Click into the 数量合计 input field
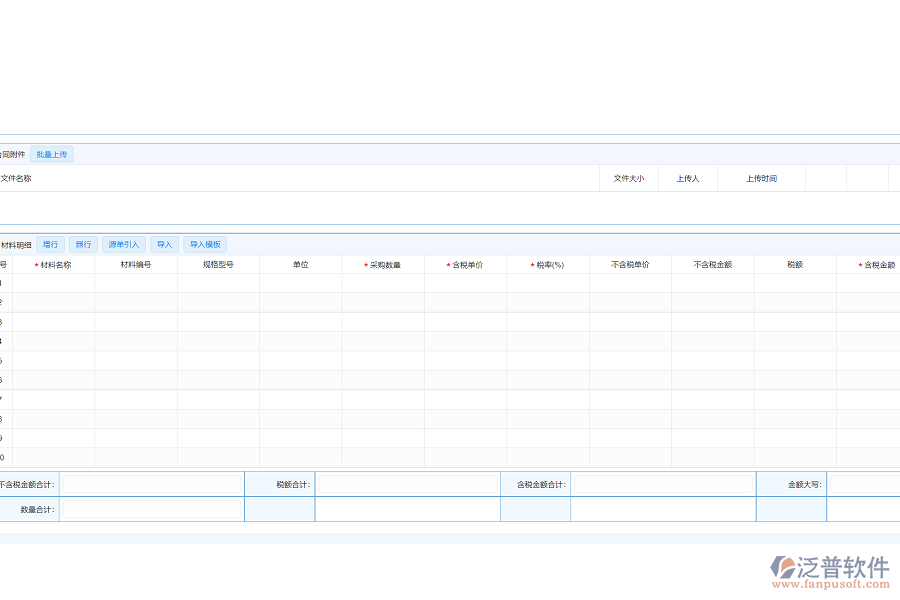The height and width of the screenshot is (600, 900). pyautogui.click(x=152, y=509)
